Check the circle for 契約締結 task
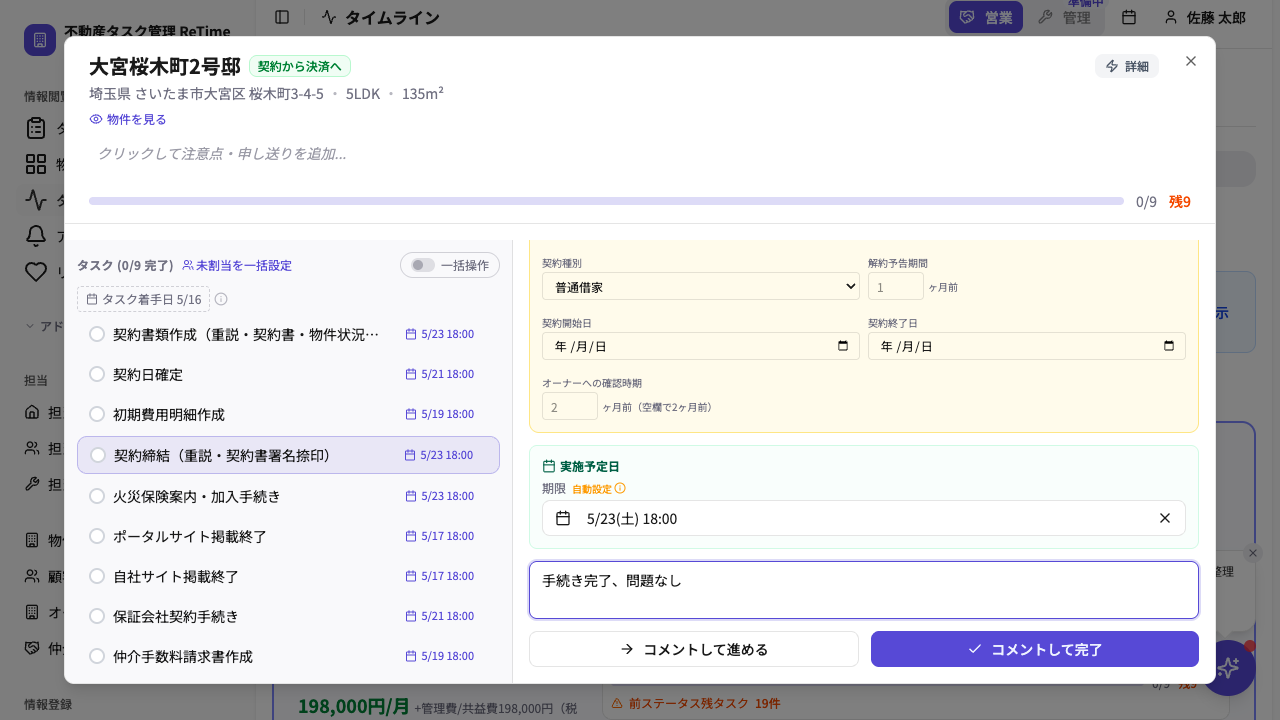The width and height of the screenshot is (1280, 720). [x=98, y=455]
